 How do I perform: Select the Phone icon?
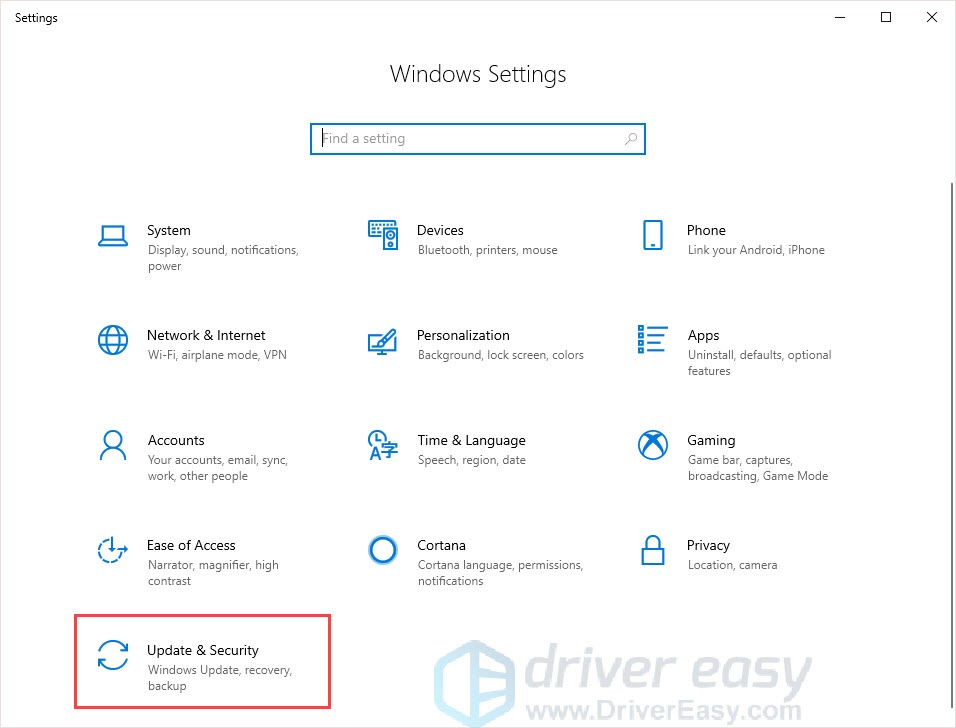(652, 235)
